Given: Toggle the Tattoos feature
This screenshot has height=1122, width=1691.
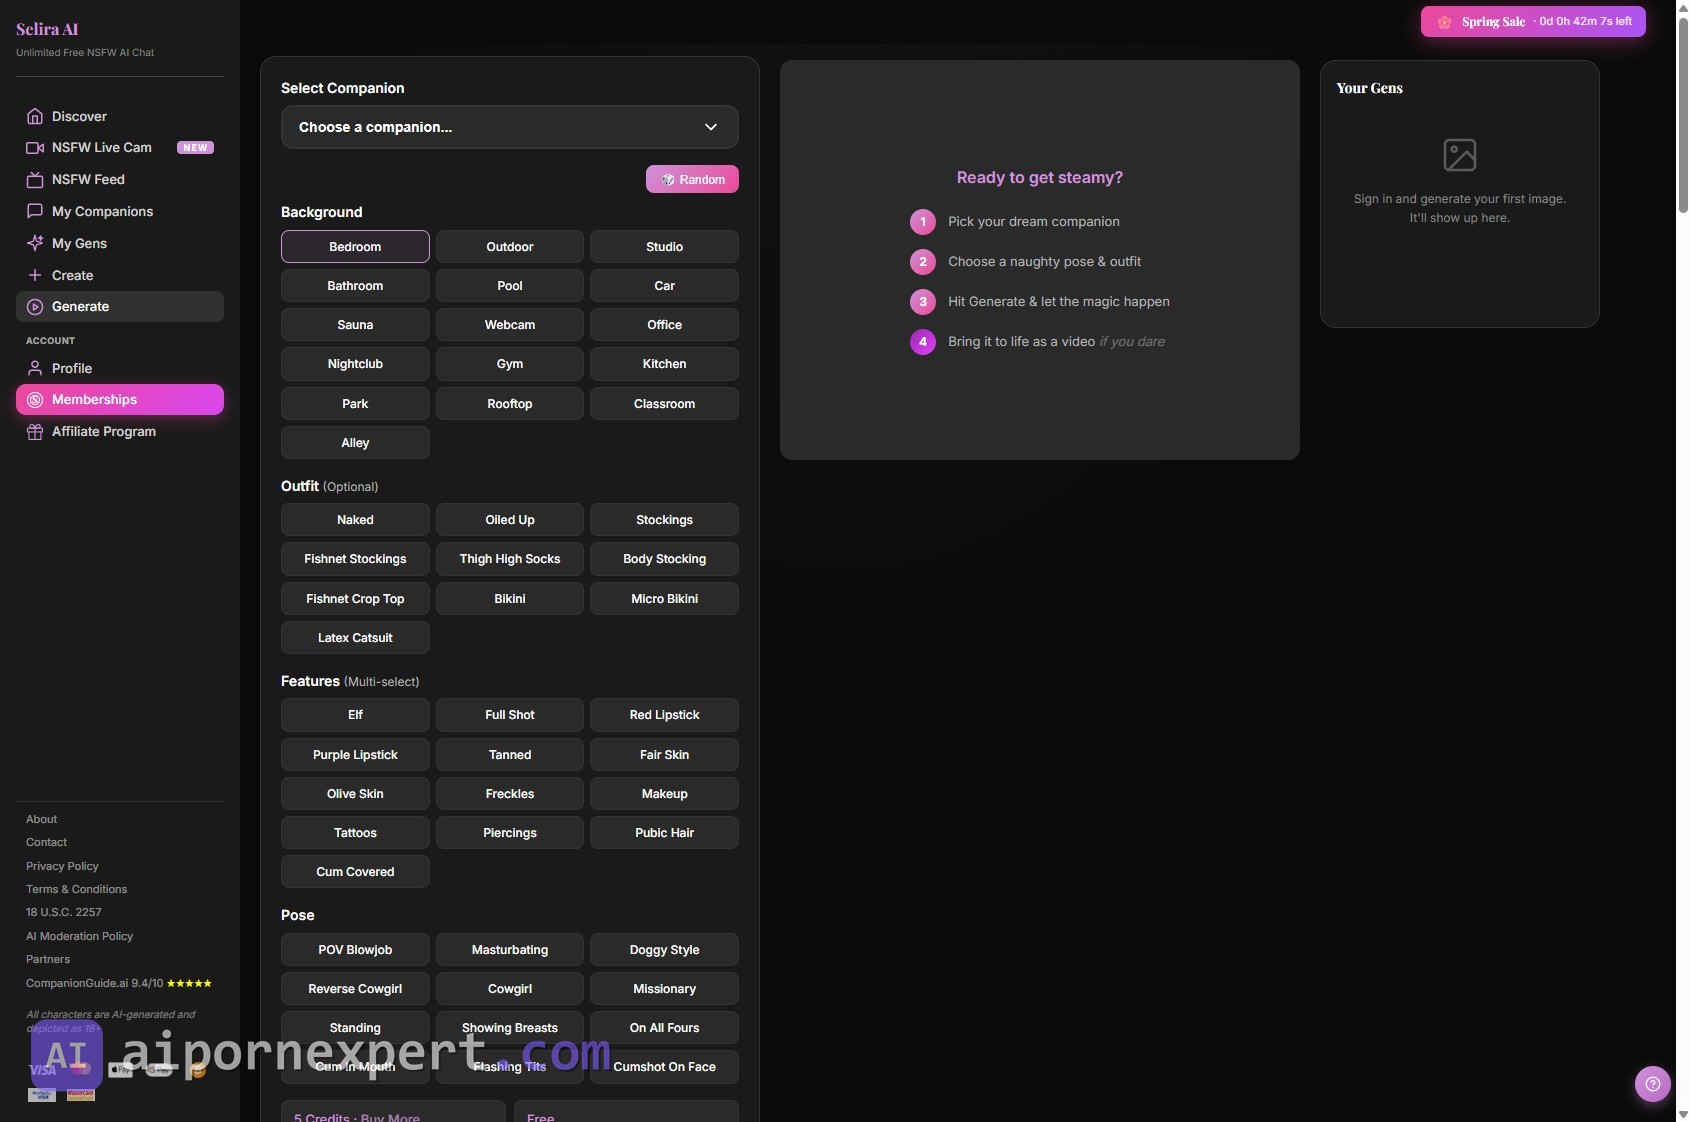Looking at the screenshot, I should (355, 833).
